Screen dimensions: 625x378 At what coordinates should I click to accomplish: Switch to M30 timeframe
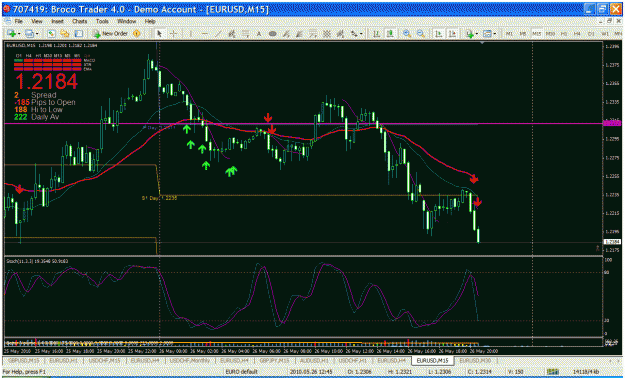tap(550, 34)
